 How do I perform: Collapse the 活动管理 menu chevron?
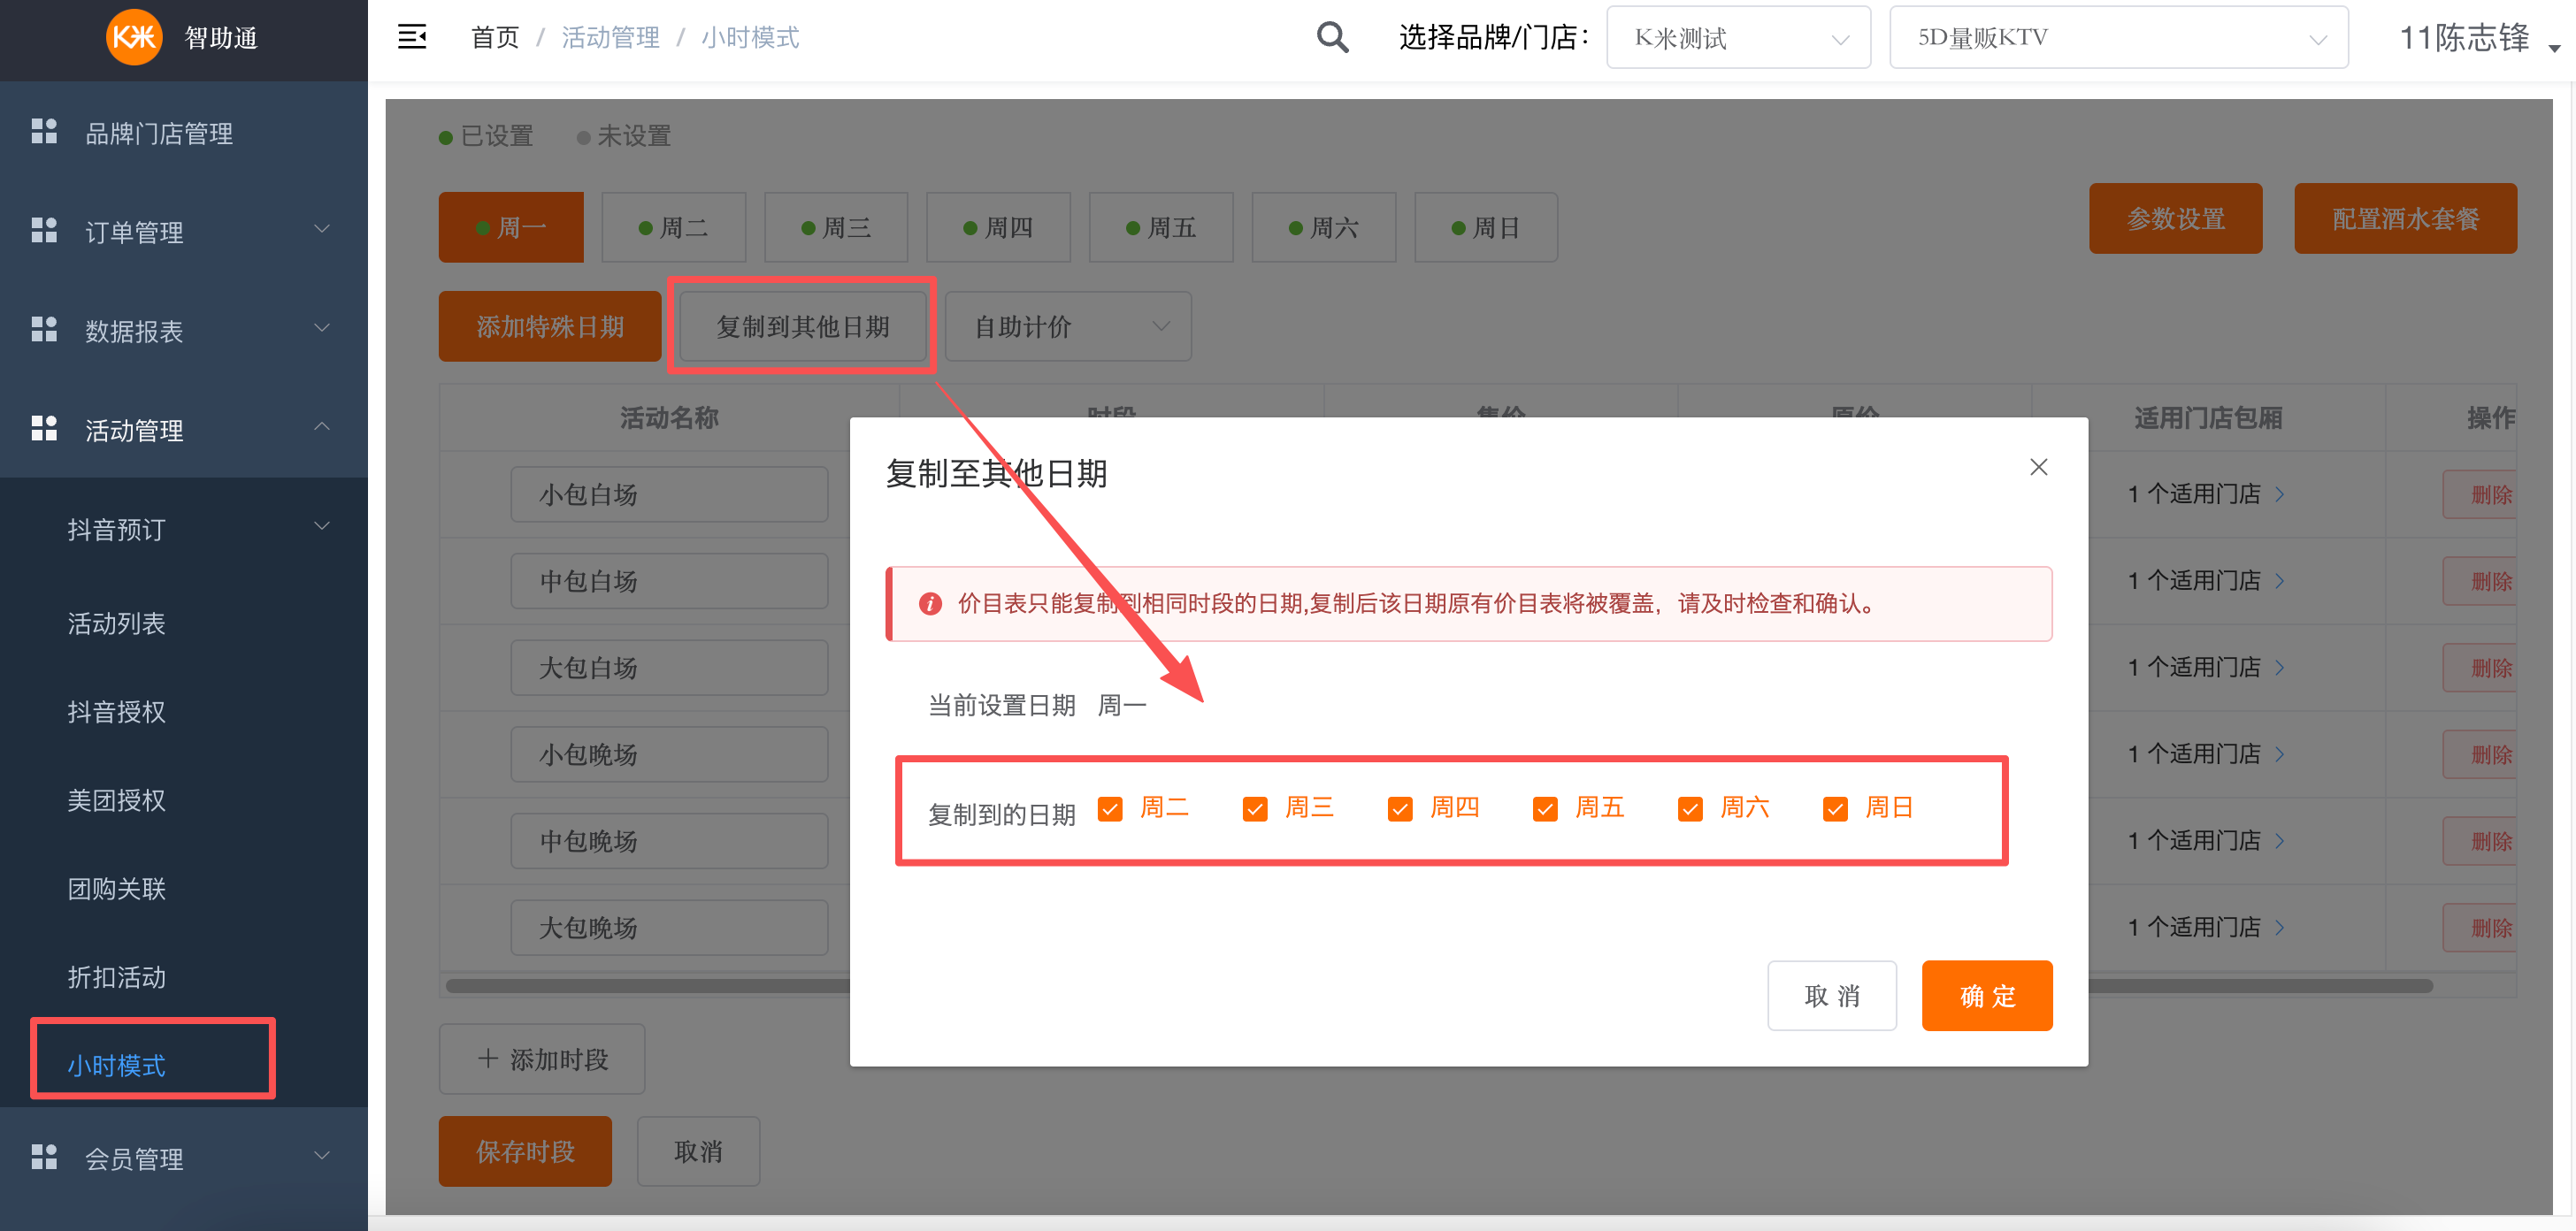(x=322, y=427)
